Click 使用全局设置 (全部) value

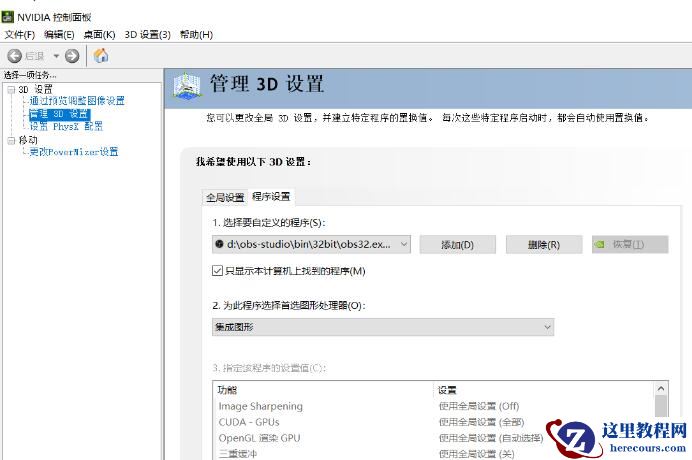(x=481, y=422)
